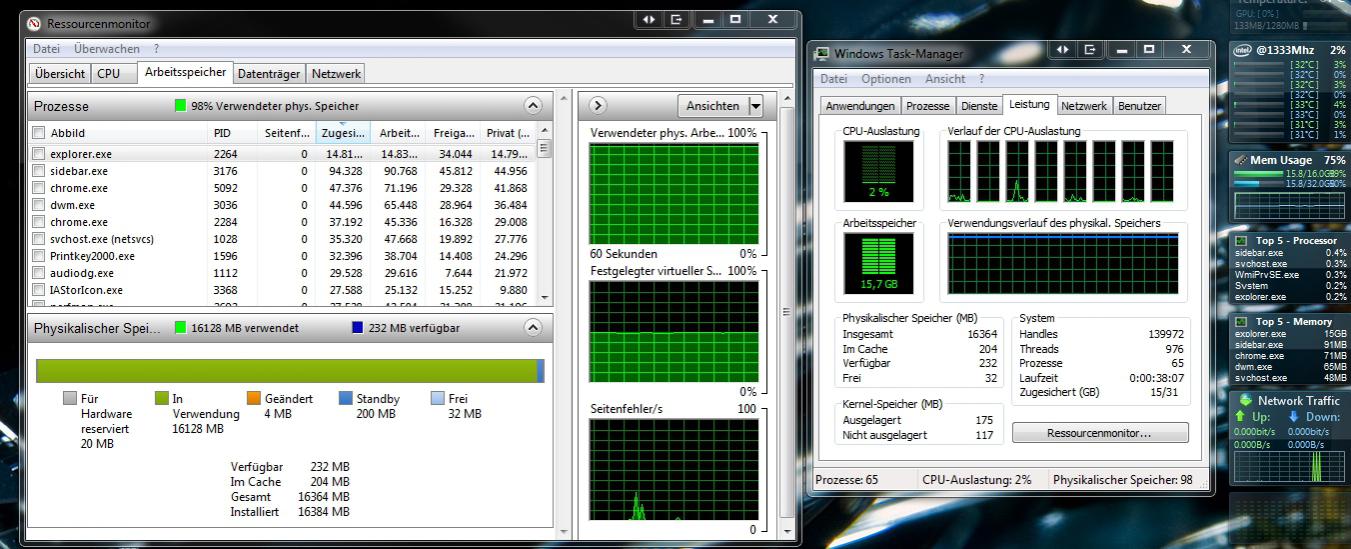Sort by the Seitenf... column header
1351x549 pixels.
[x=288, y=133]
